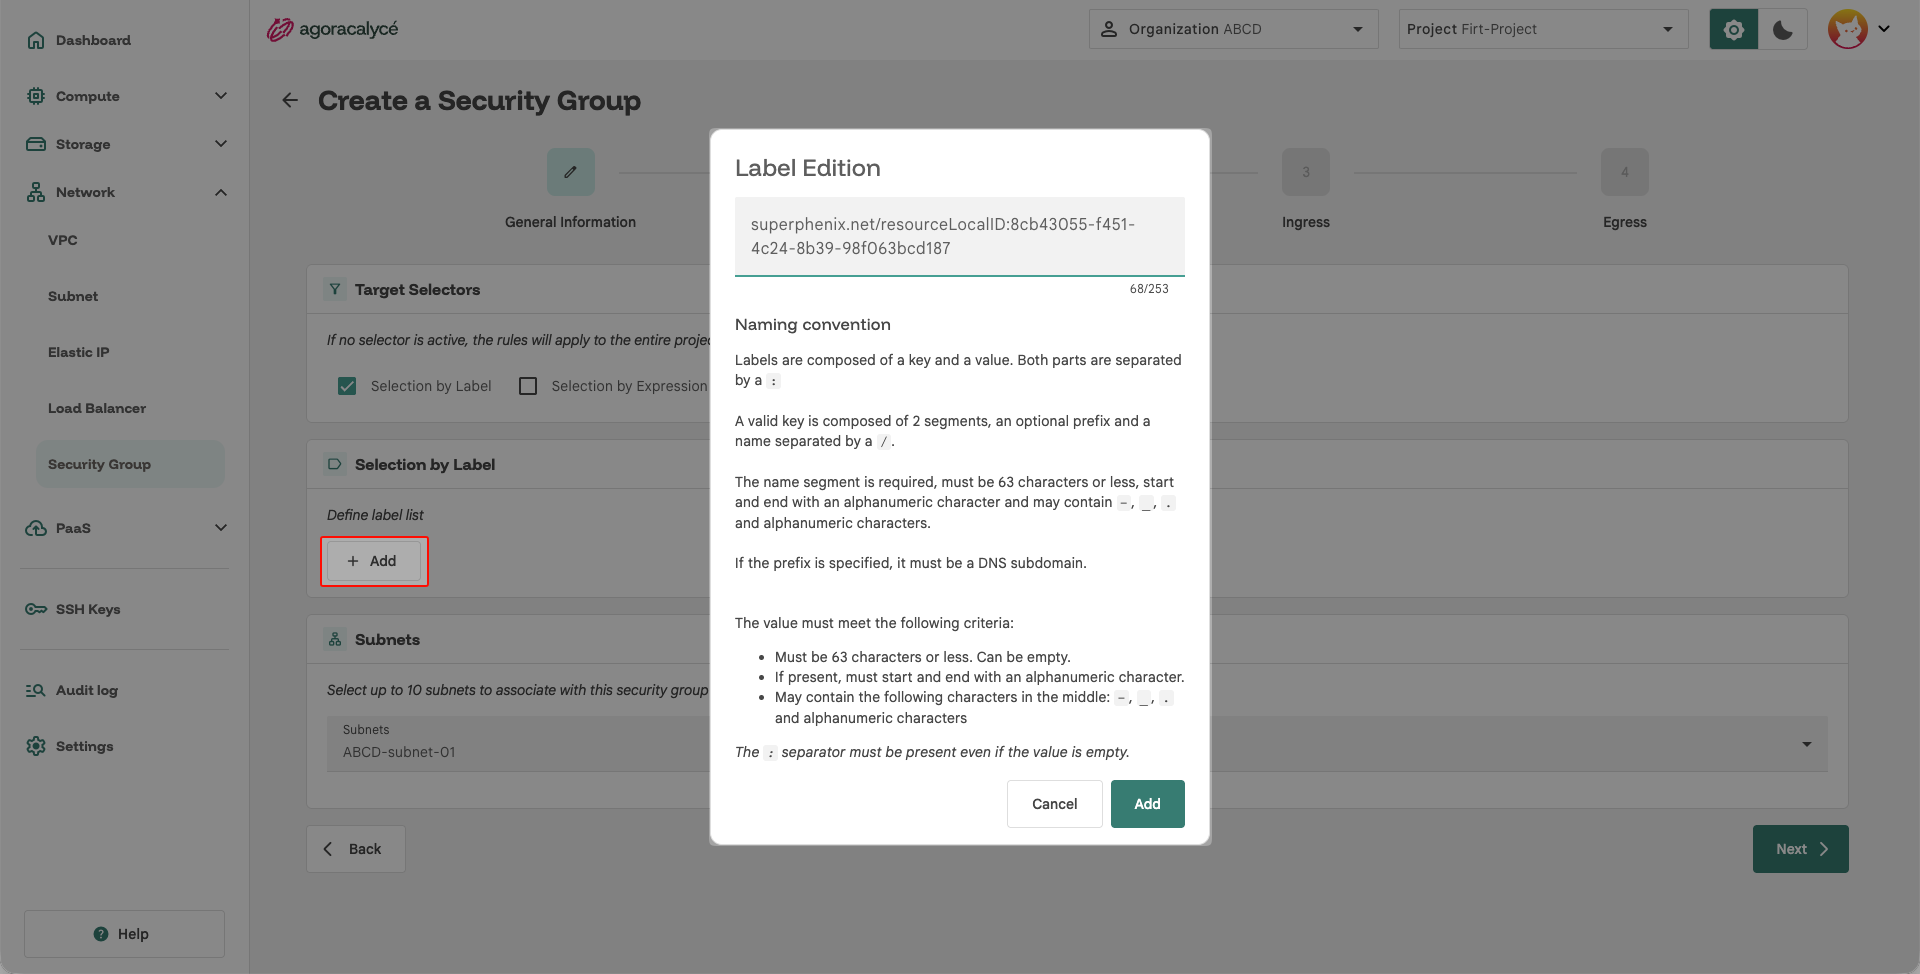Toggle the Selection by Label checkbox

tap(347, 386)
